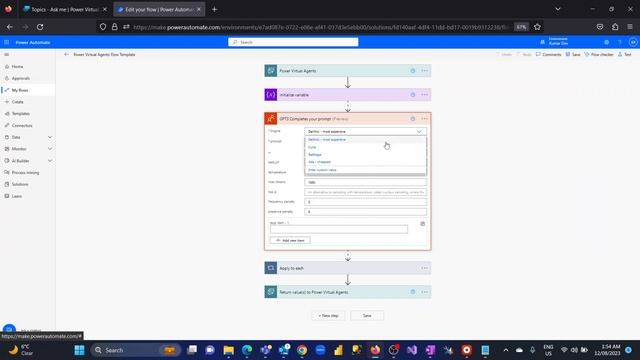Open the help question mark icon

click(x=620, y=42)
